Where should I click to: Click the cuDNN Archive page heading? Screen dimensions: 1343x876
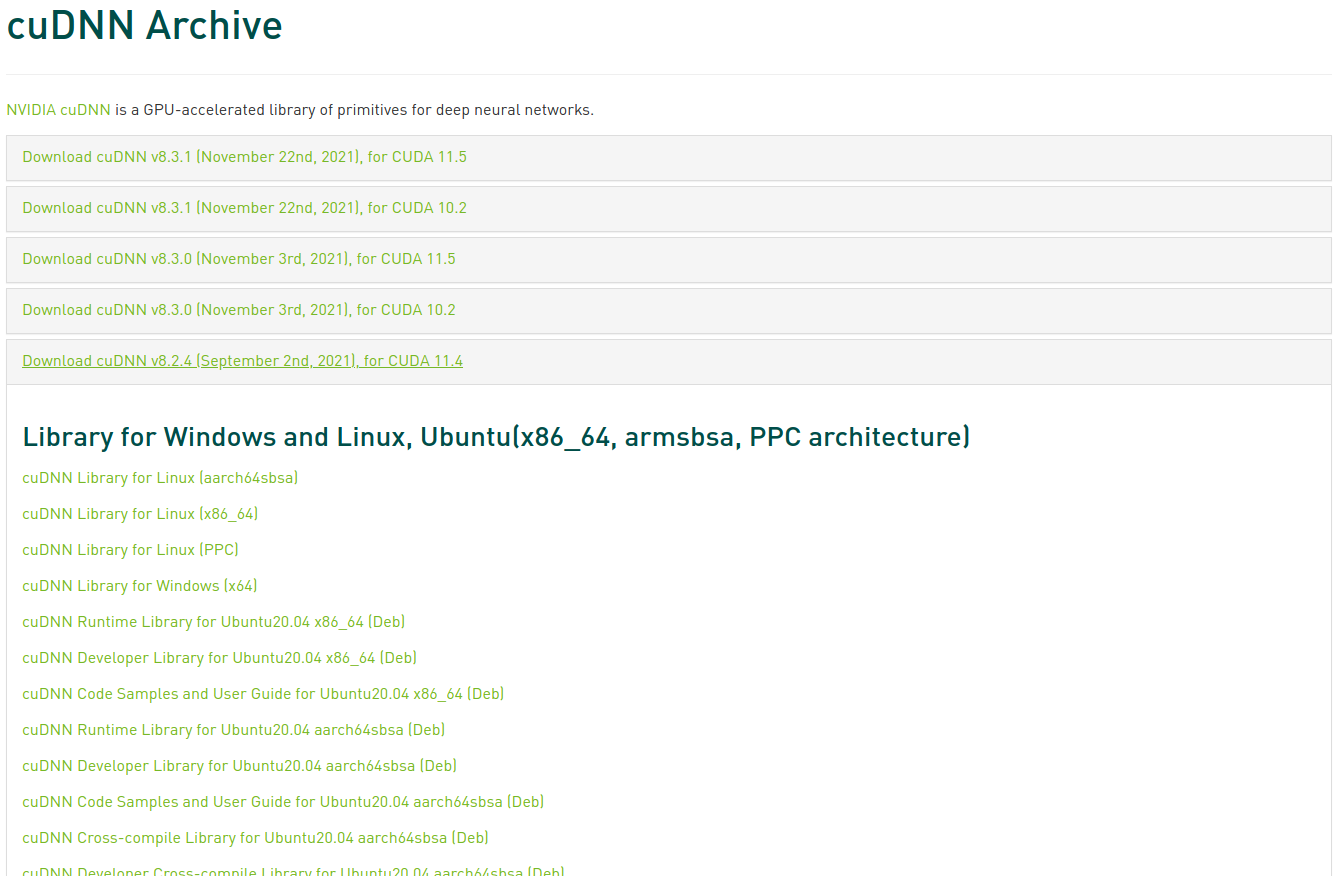pyautogui.click(x=145, y=25)
